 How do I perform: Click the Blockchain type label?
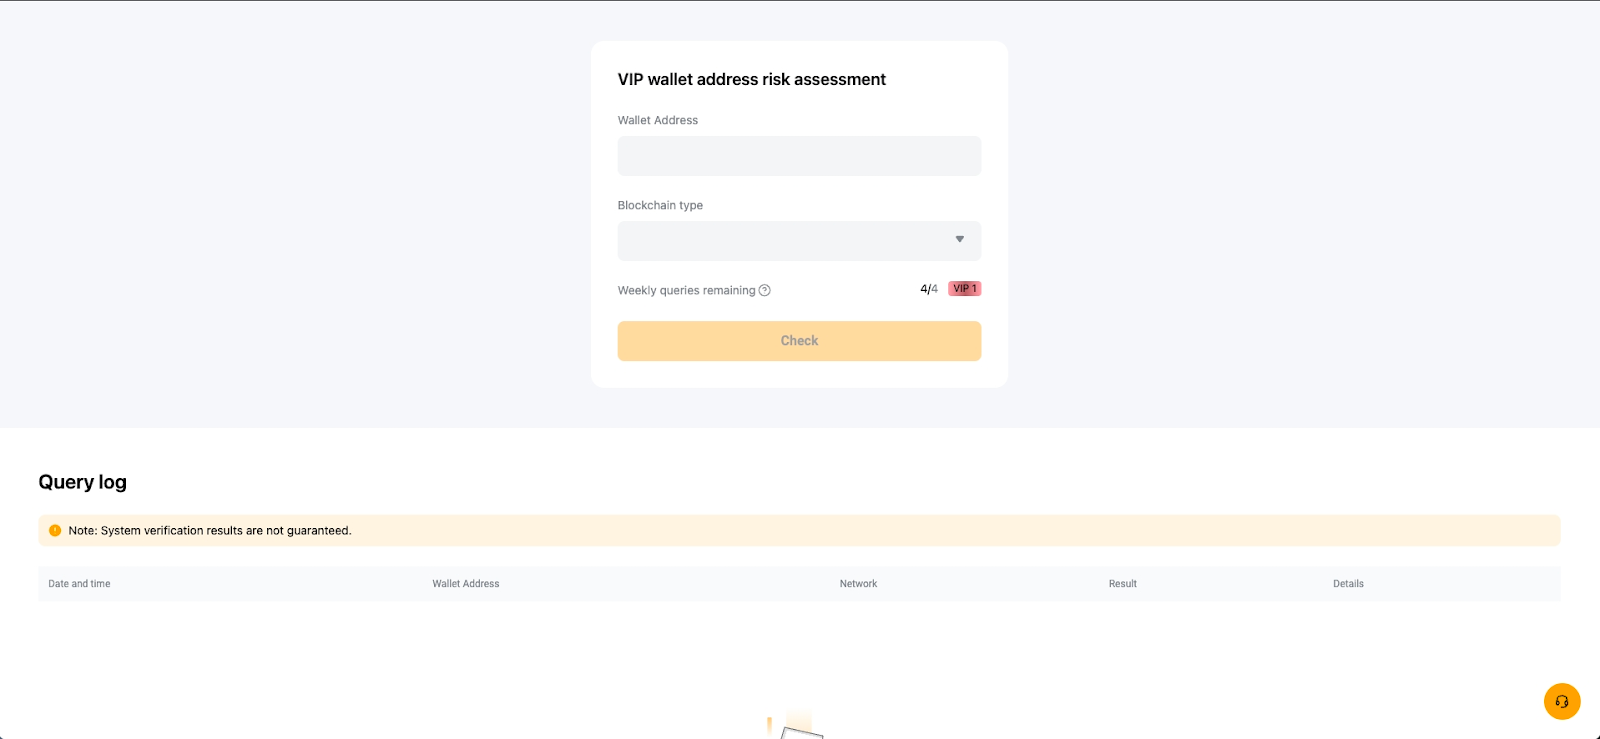pyautogui.click(x=660, y=206)
